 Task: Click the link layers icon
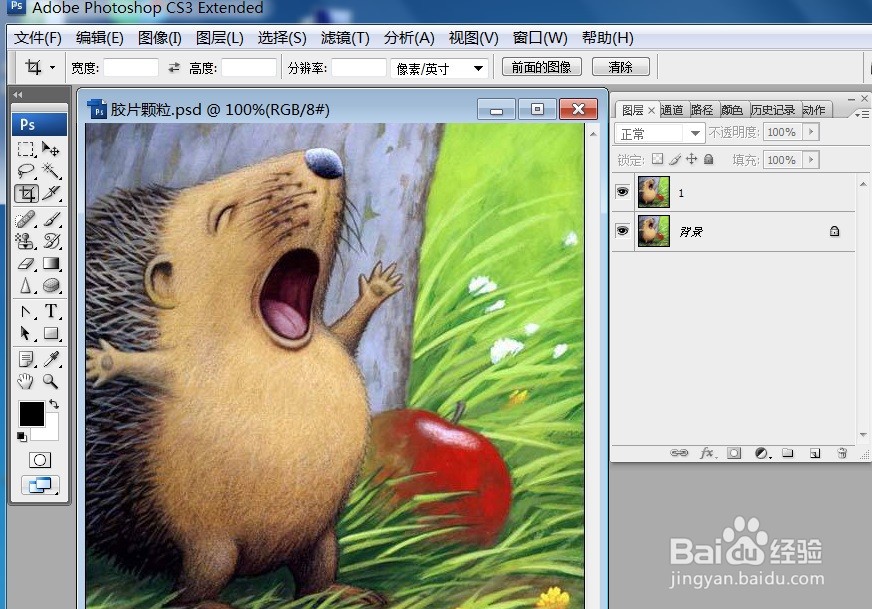point(679,453)
